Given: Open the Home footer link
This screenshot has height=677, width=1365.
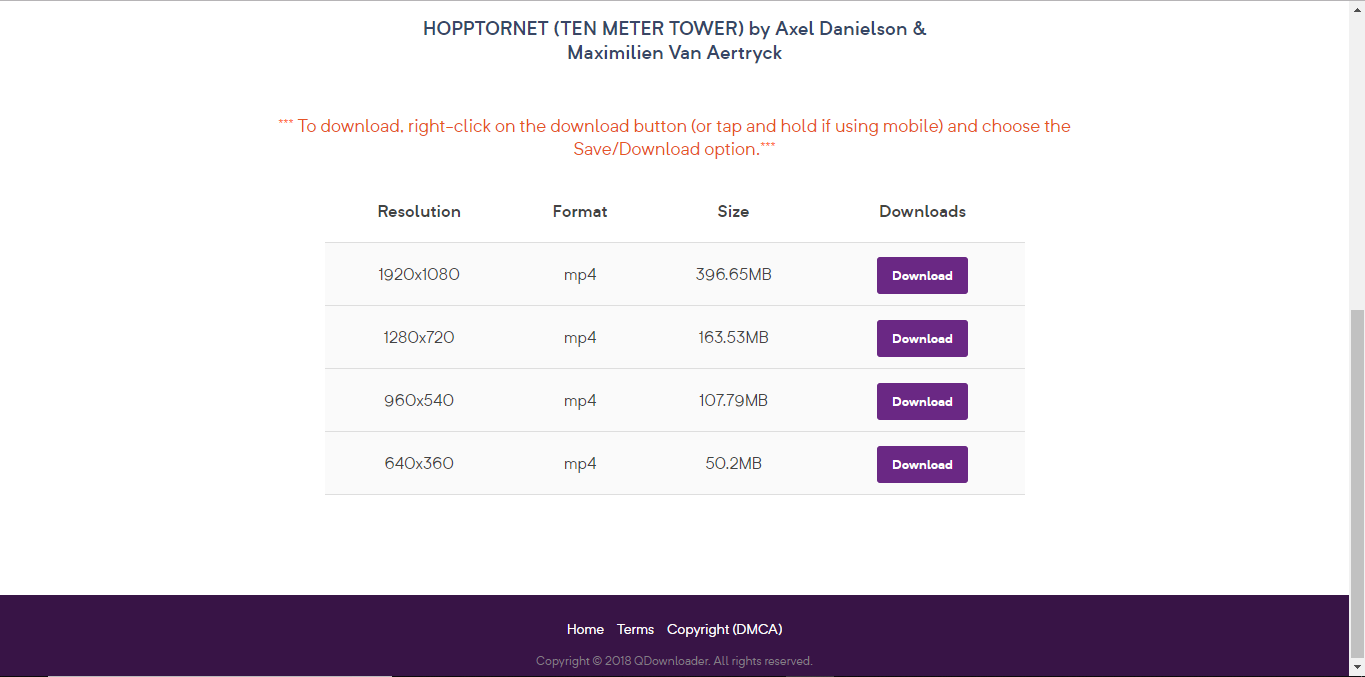Looking at the screenshot, I should point(585,629).
